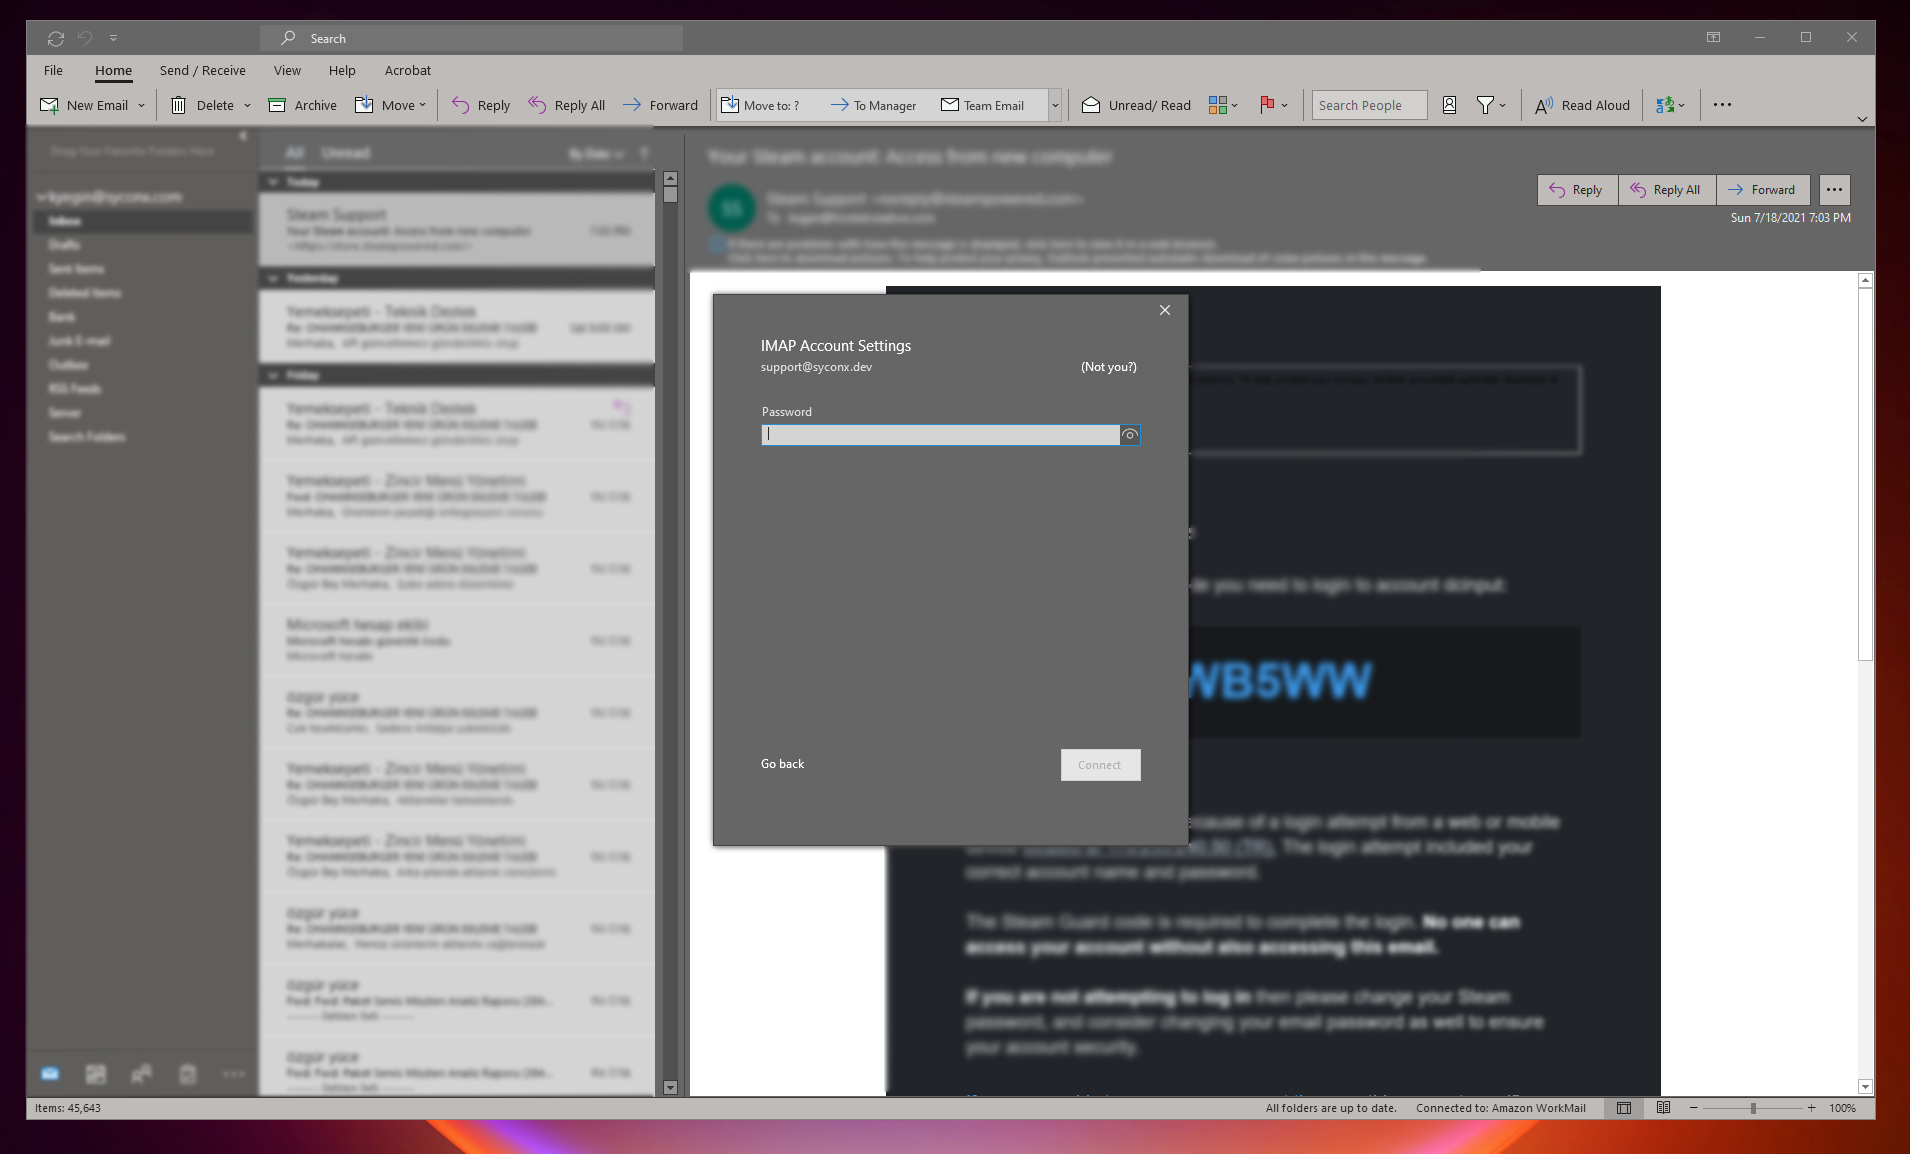
Task: Open the Filter Email funnel dropdown
Action: [x=1491, y=105]
